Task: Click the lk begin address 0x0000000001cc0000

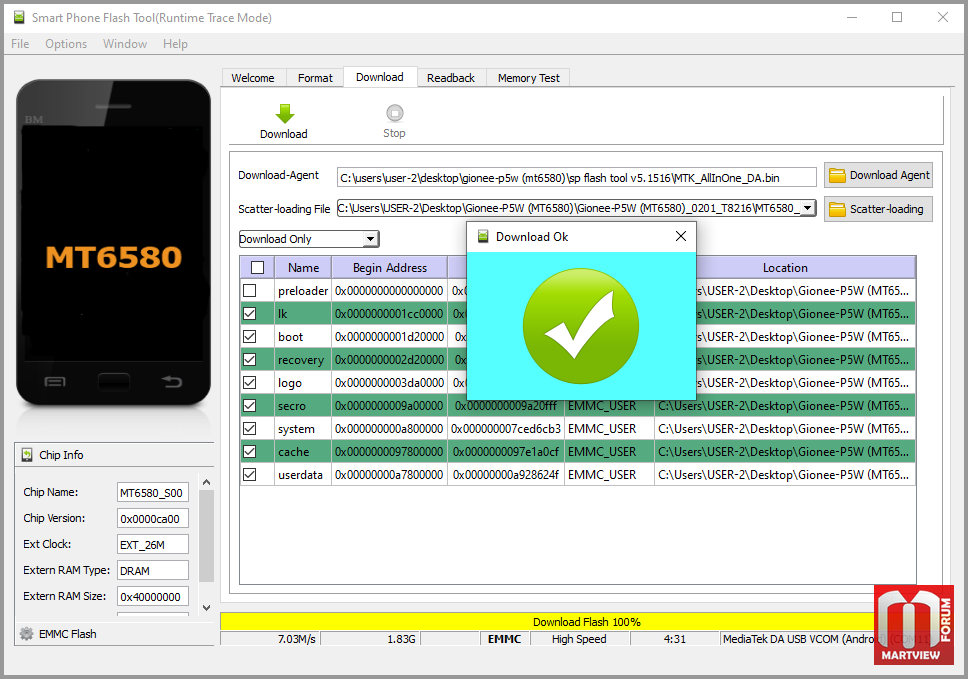Action: (390, 314)
